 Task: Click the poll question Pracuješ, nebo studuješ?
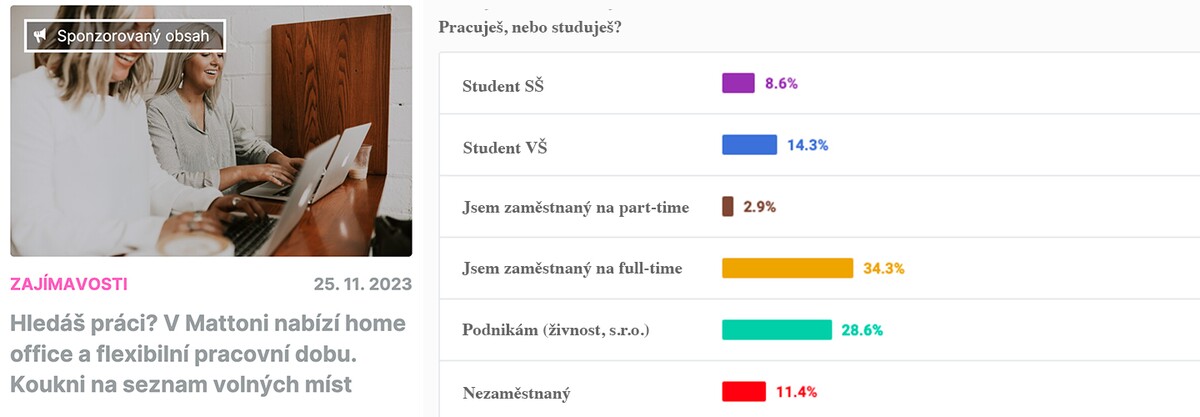[x=530, y=27]
